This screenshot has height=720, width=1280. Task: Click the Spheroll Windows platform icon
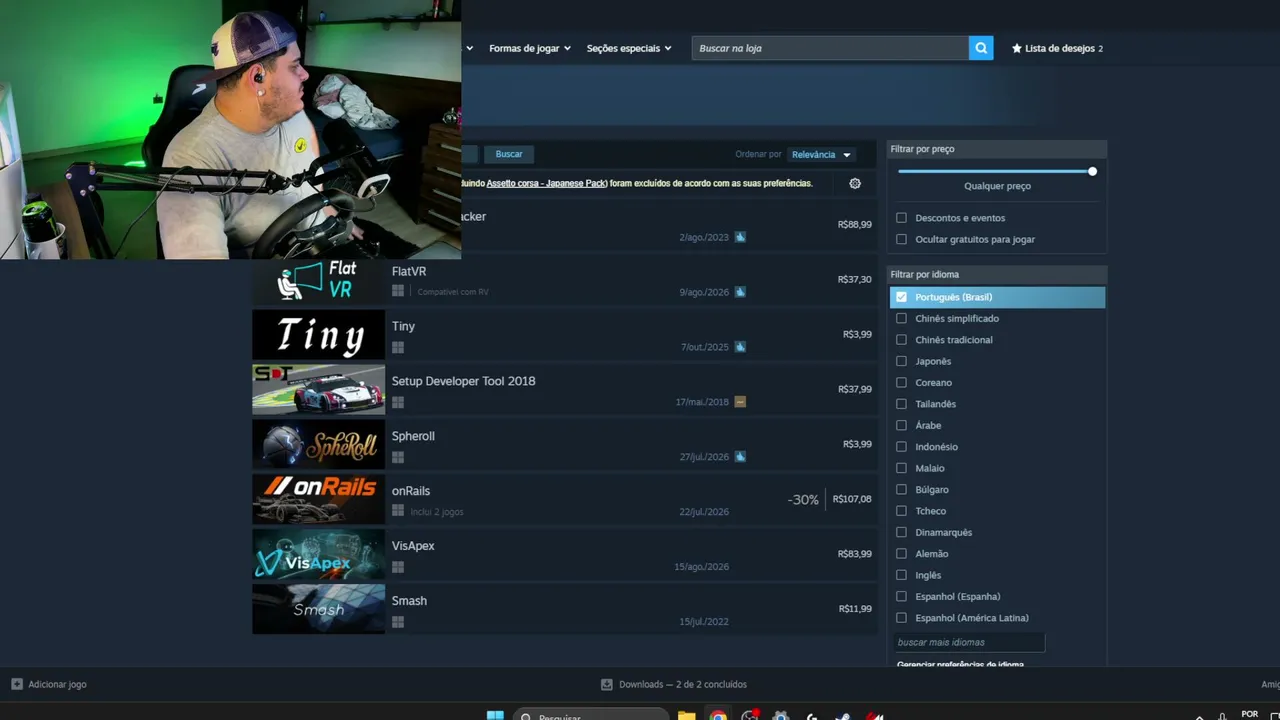(x=398, y=457)
